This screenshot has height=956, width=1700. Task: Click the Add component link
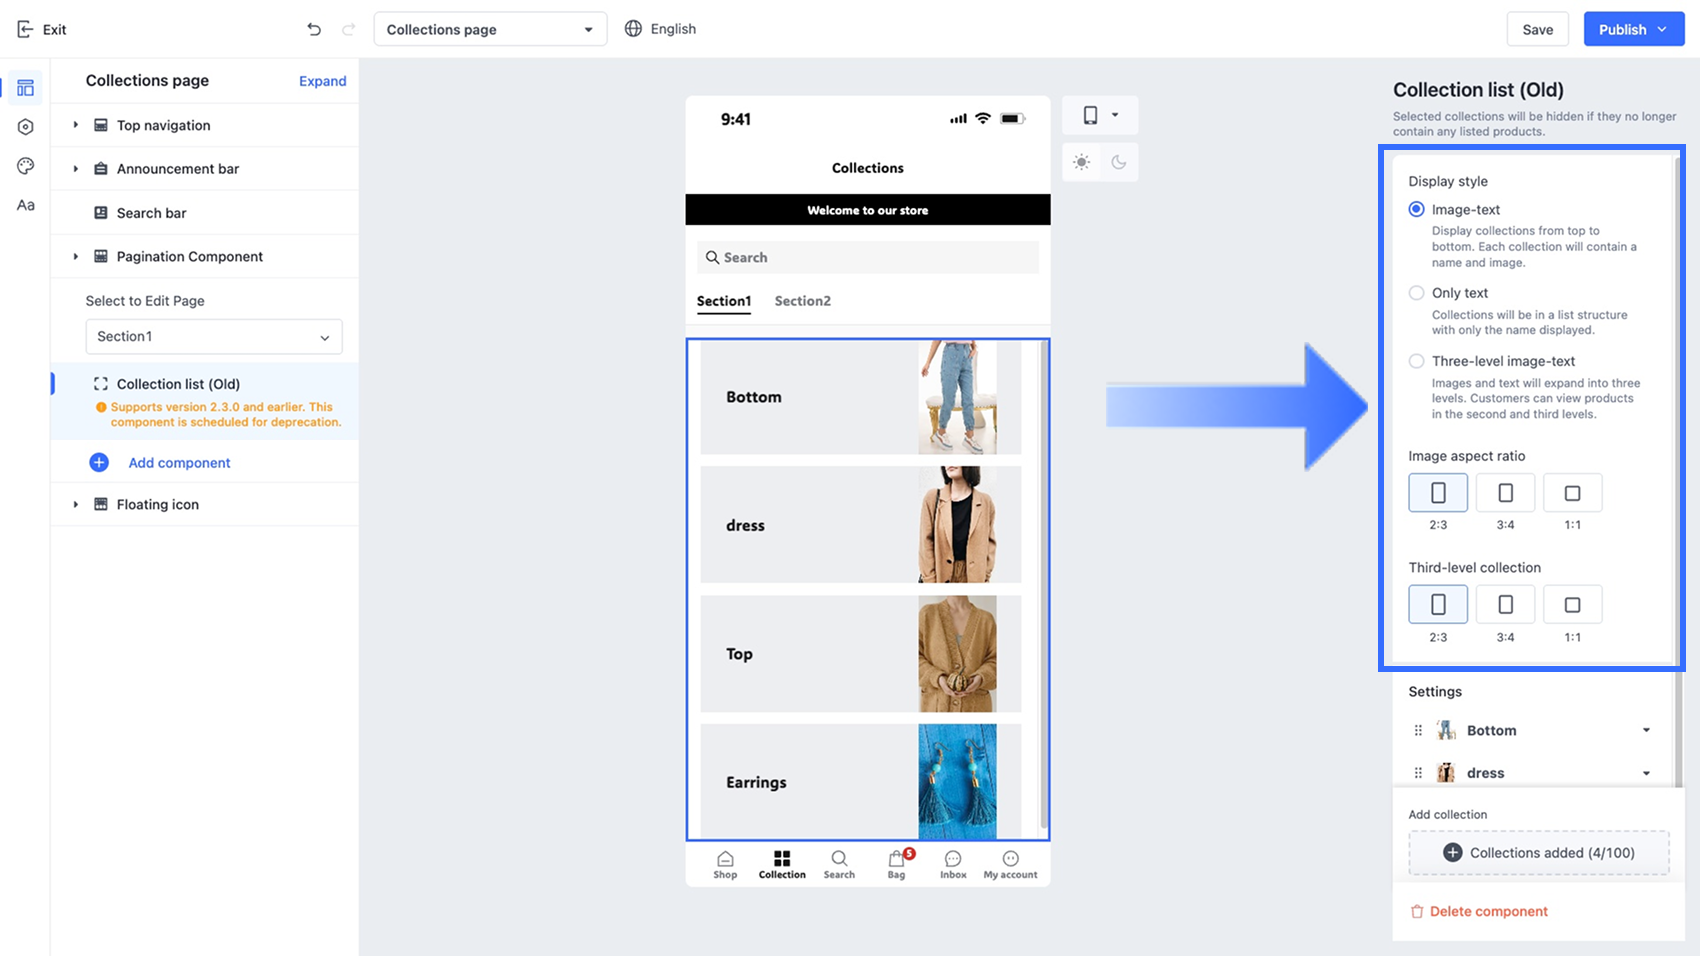(x=179, y=463)
